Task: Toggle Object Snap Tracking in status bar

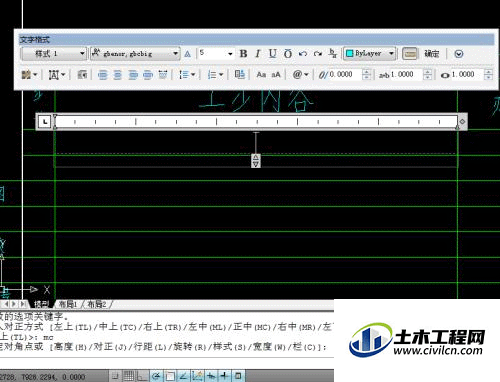Action: 184,376
